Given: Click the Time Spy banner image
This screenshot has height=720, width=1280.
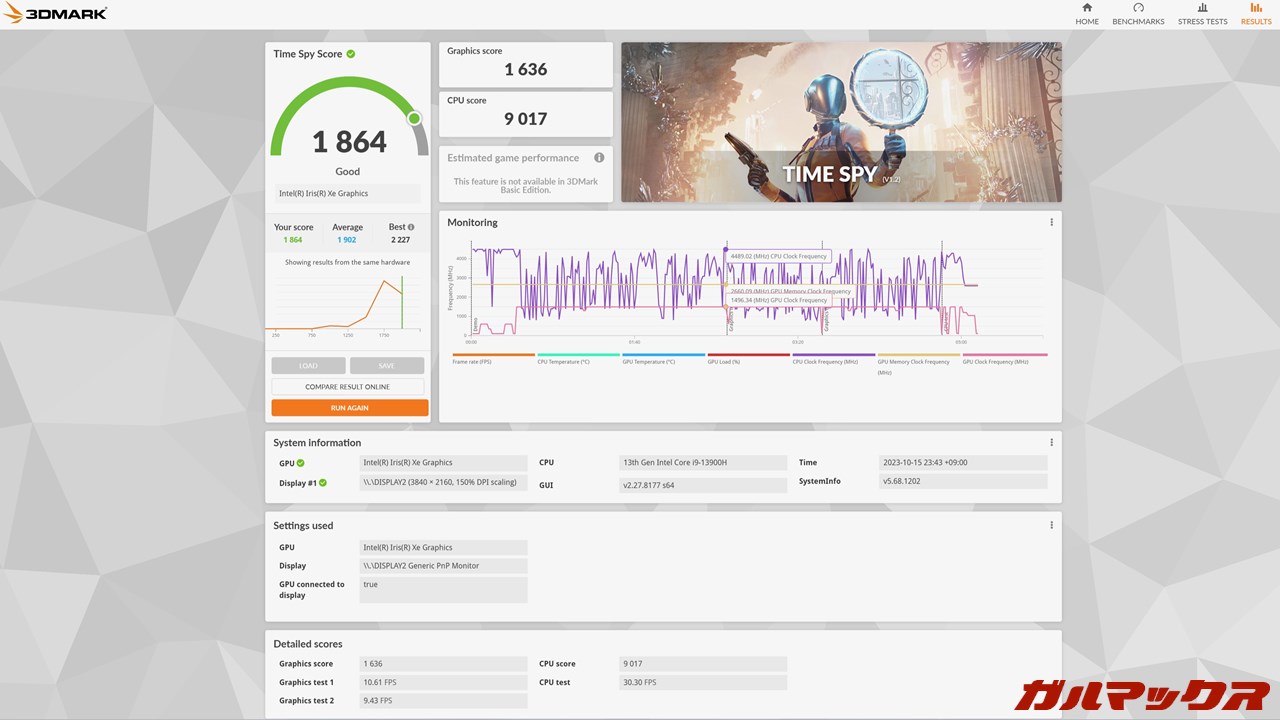Looking at the screenshot, I should [x=841, y=122].
